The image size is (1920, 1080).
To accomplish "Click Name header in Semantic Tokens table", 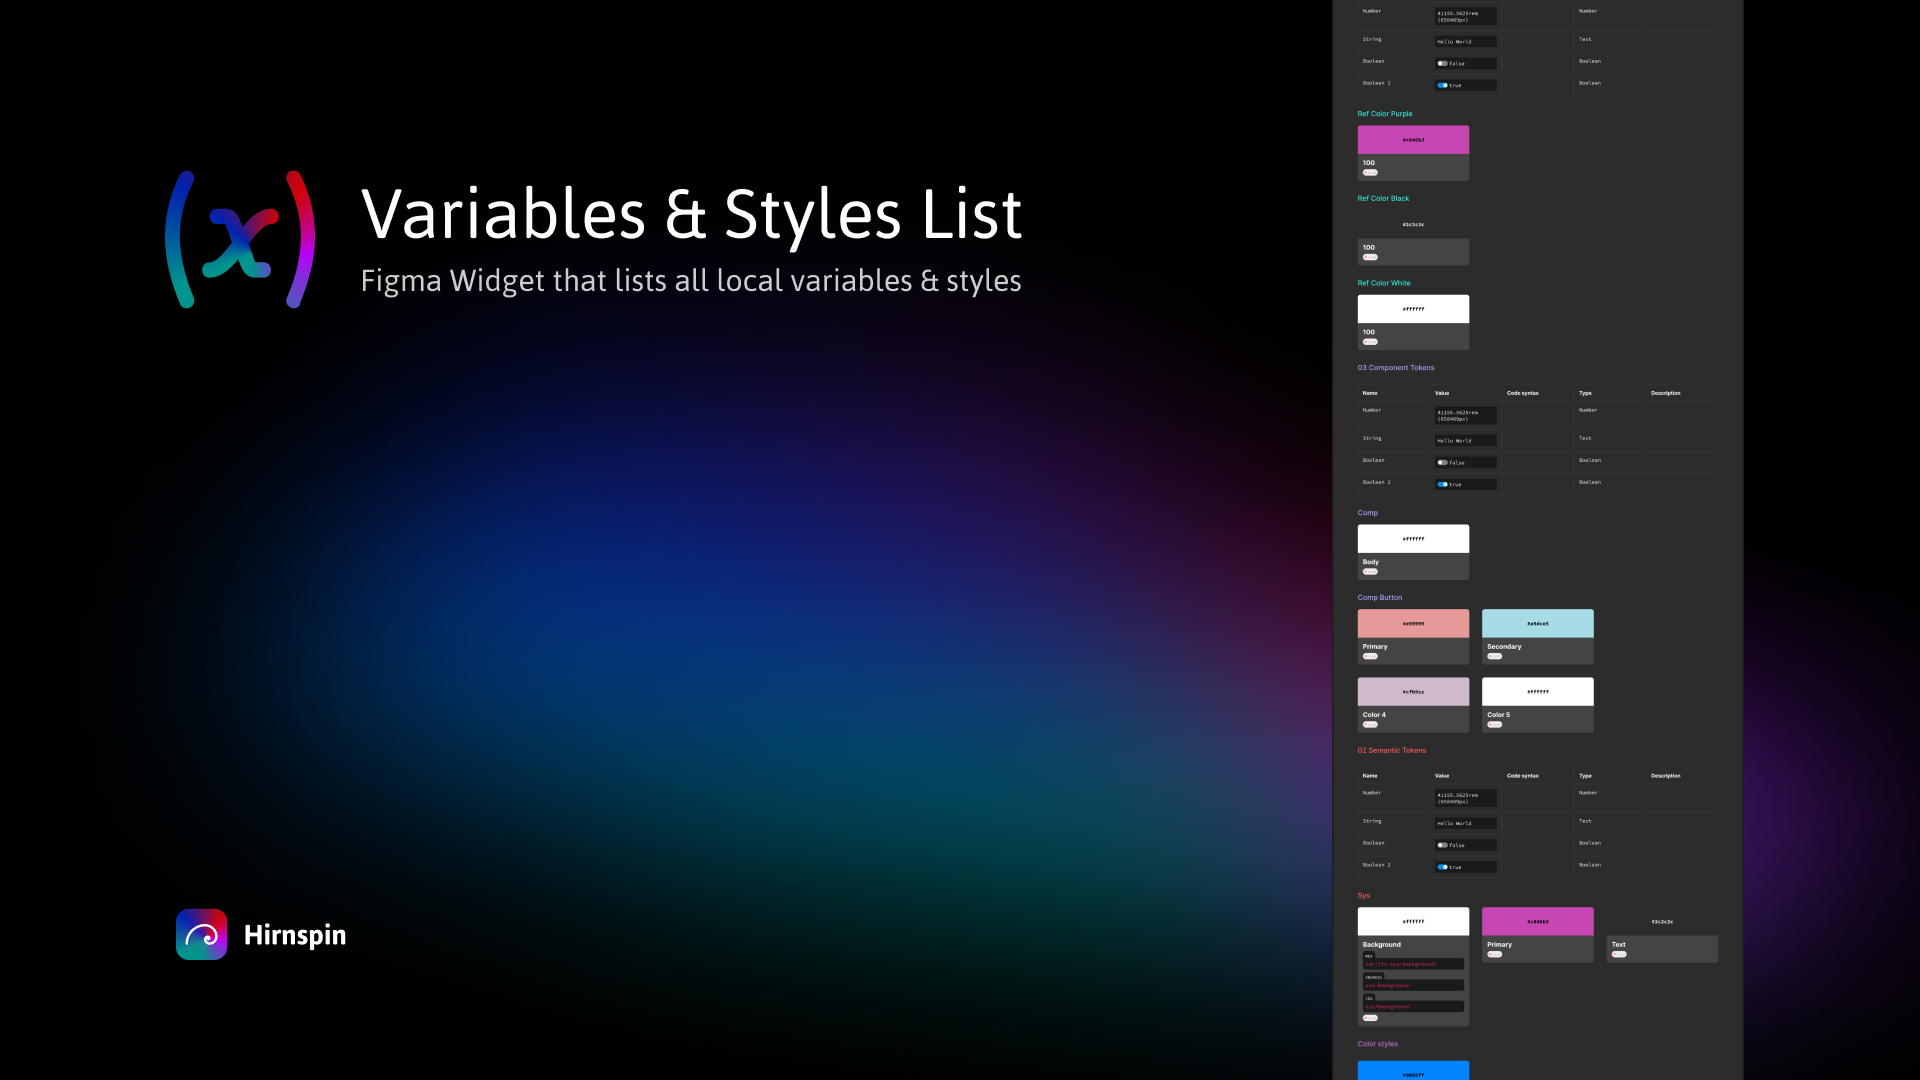I will coord(1370,776).
